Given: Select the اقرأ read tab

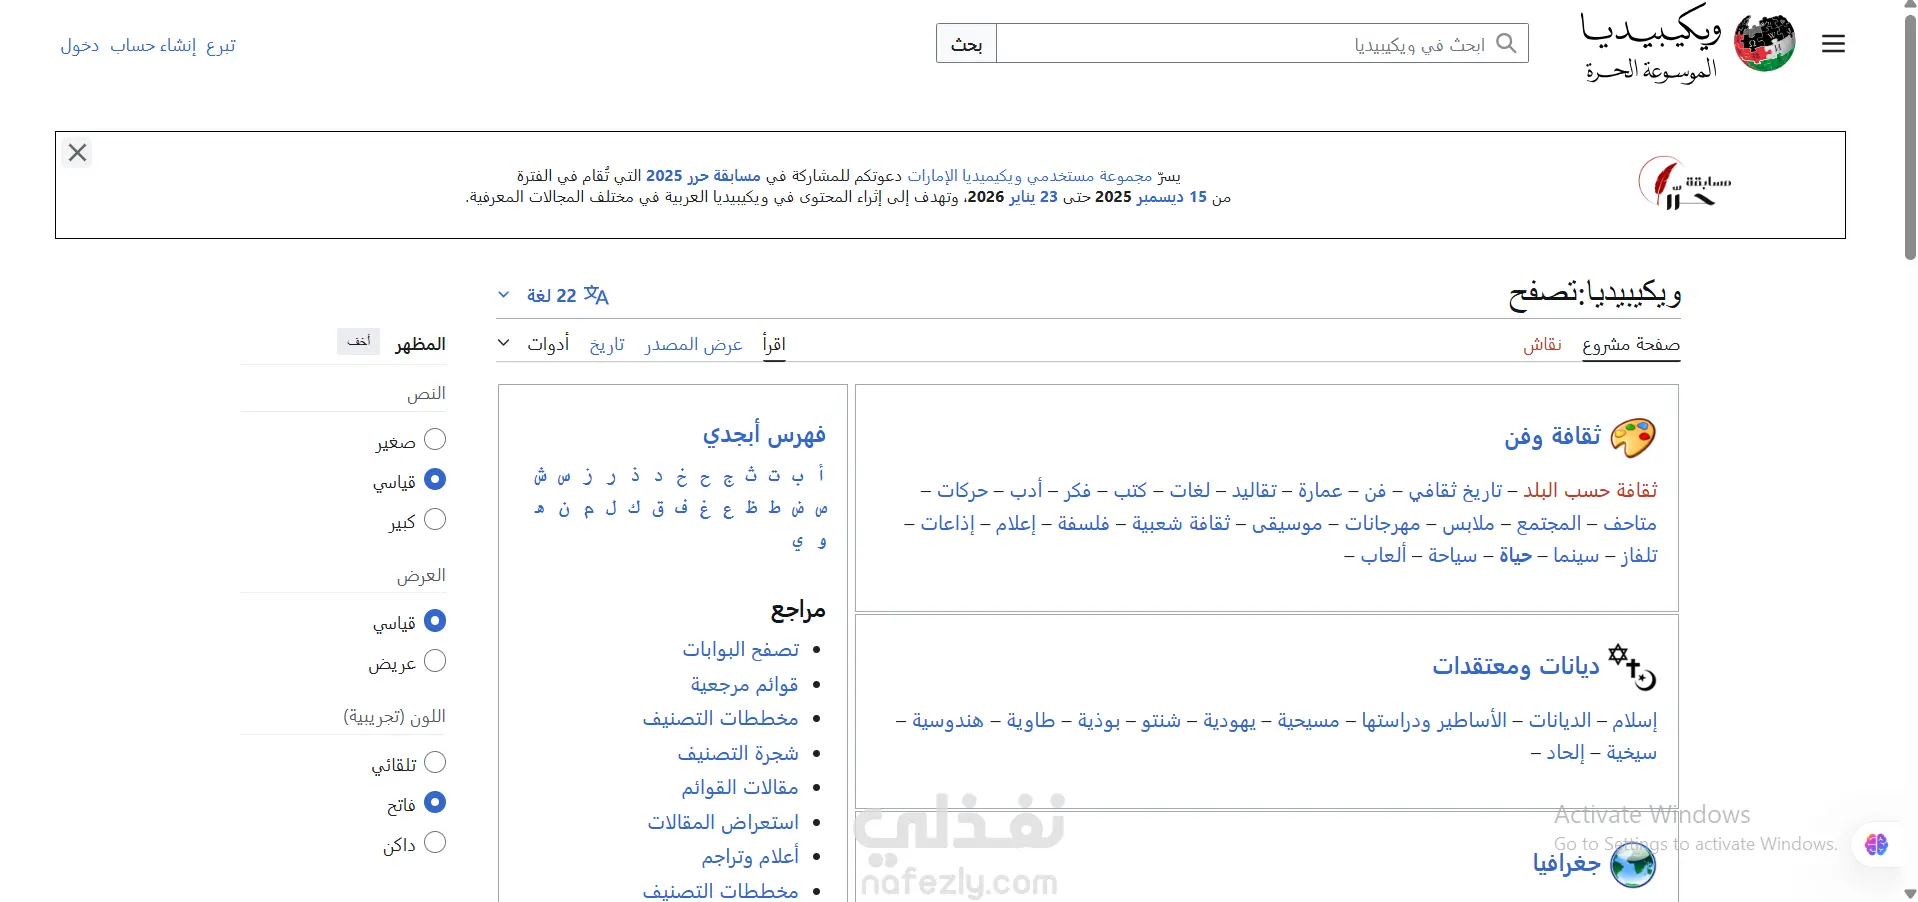Looking at the screenshot, I should [x=774, y=344].
